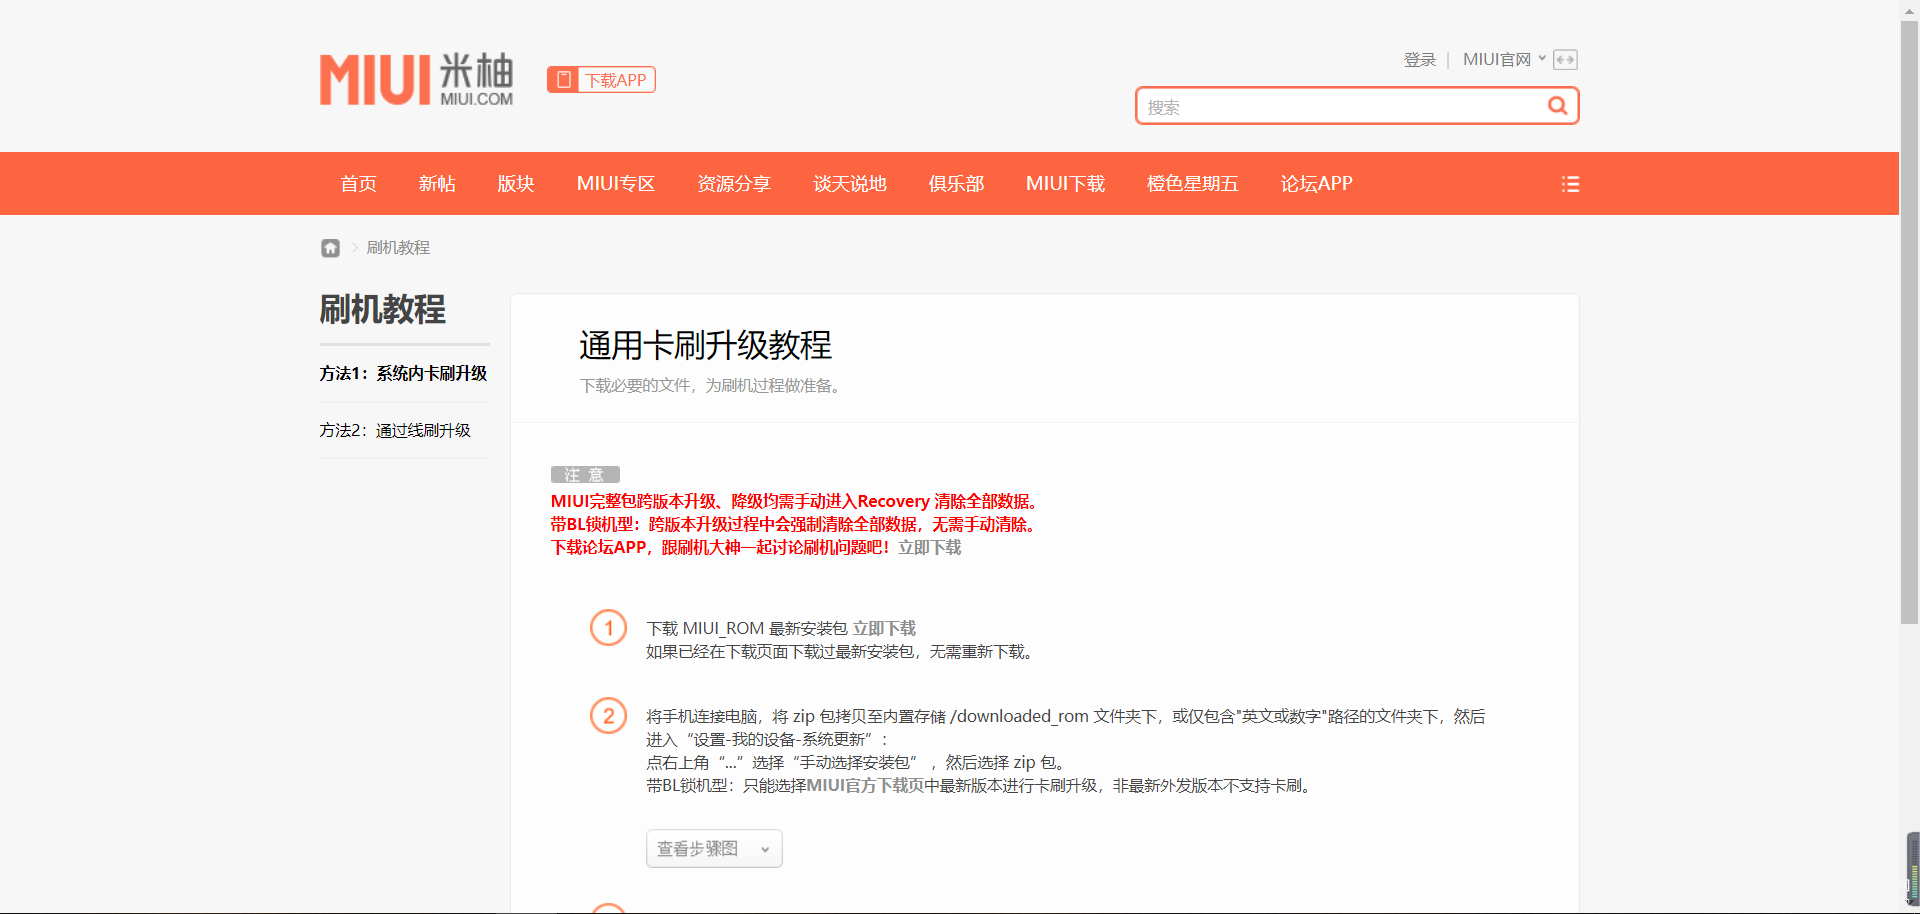
Task: Click the 刷机教程 breadcrumb link
Action: [398, 248]
